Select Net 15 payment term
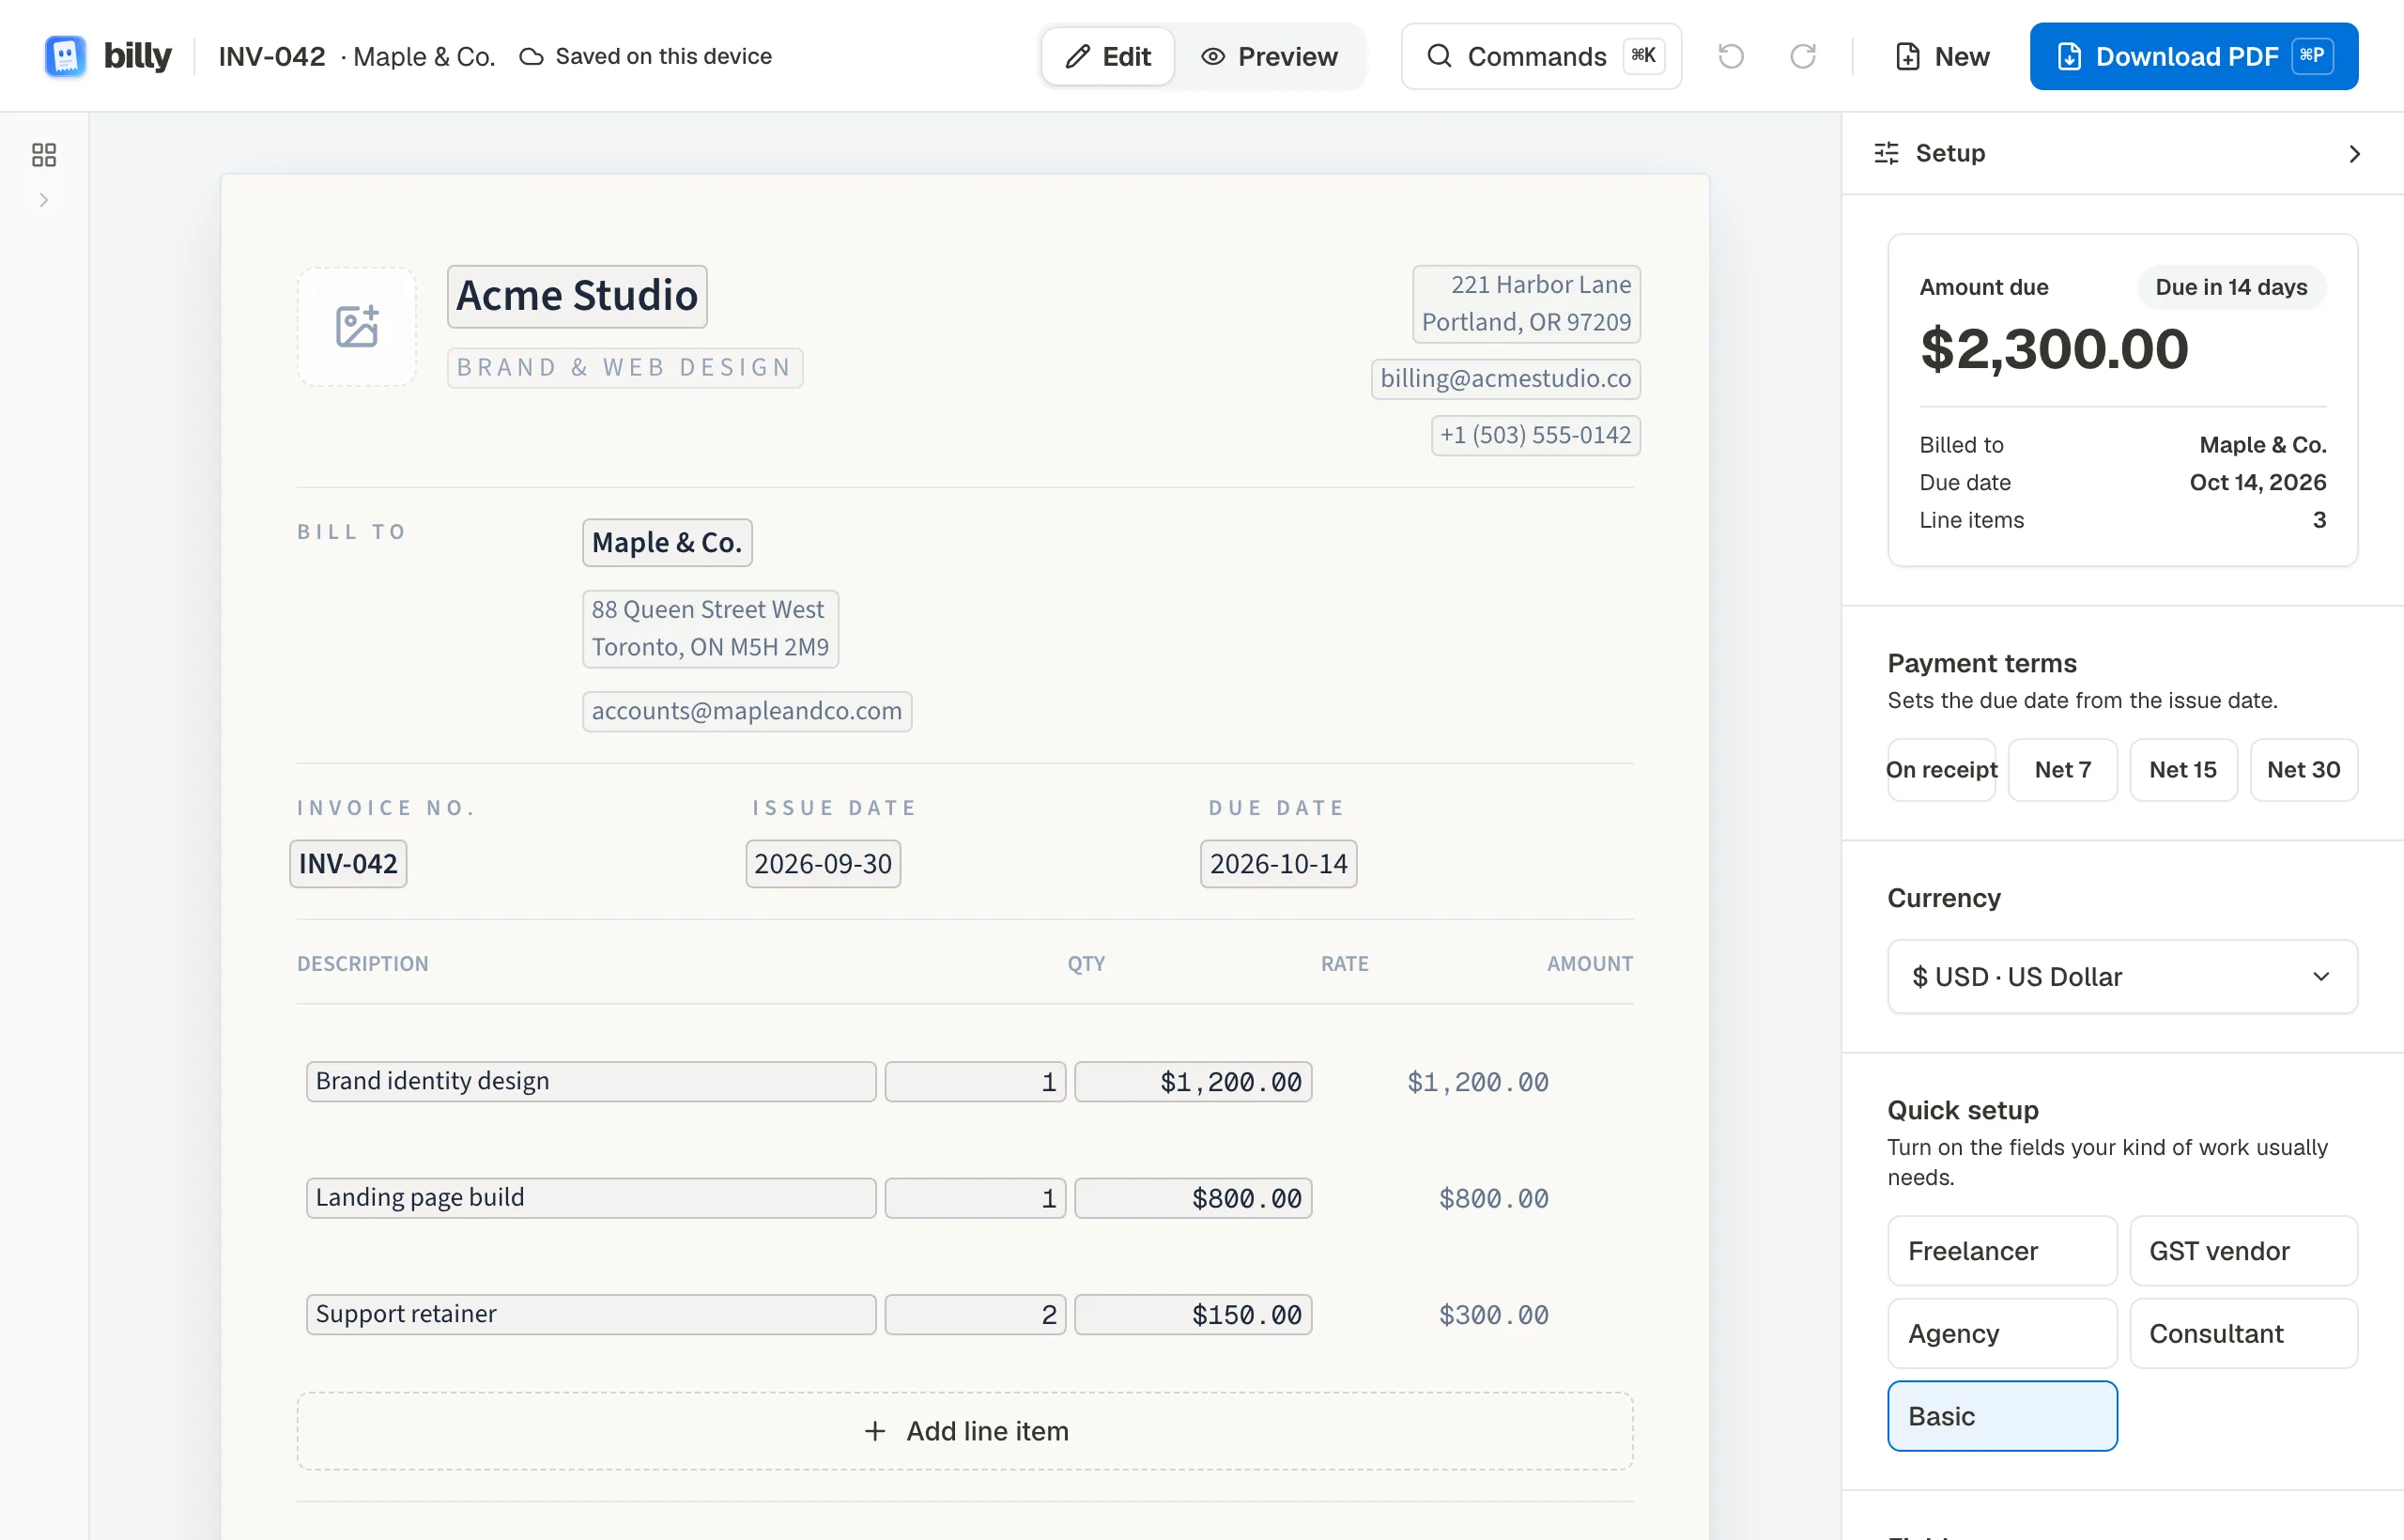Viewport: 2404px width, 1540px height. [x=2183, y=770]
